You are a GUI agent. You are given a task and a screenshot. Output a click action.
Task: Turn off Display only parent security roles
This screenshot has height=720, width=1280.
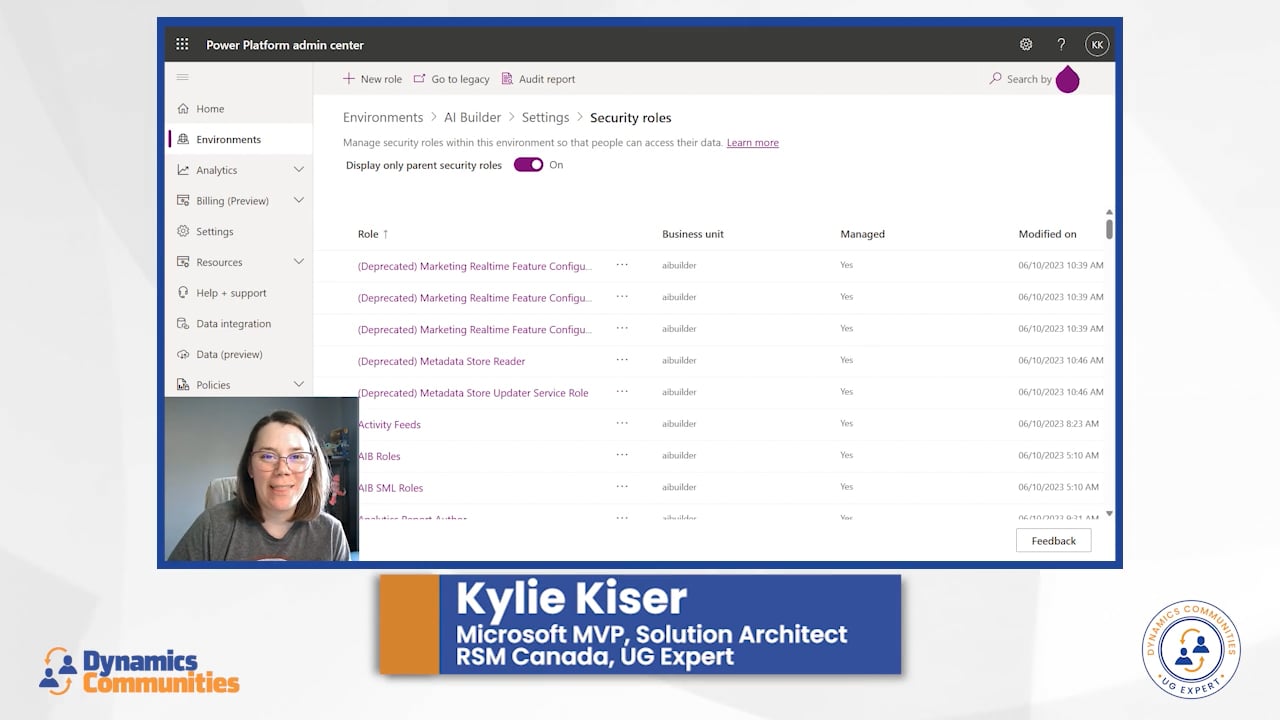528,164
